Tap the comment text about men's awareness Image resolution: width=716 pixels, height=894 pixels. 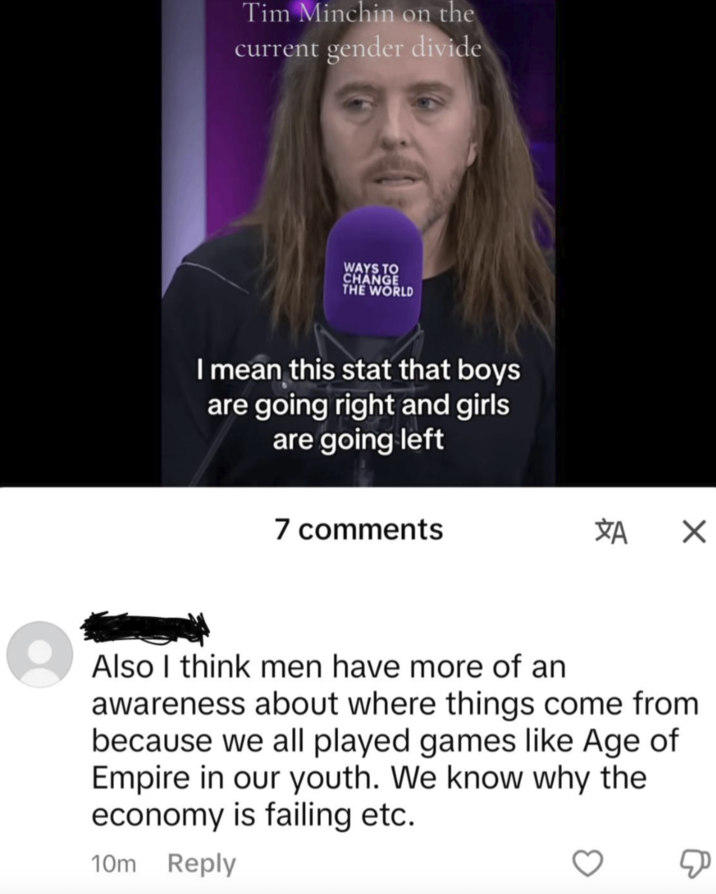(x=395, y=740)
